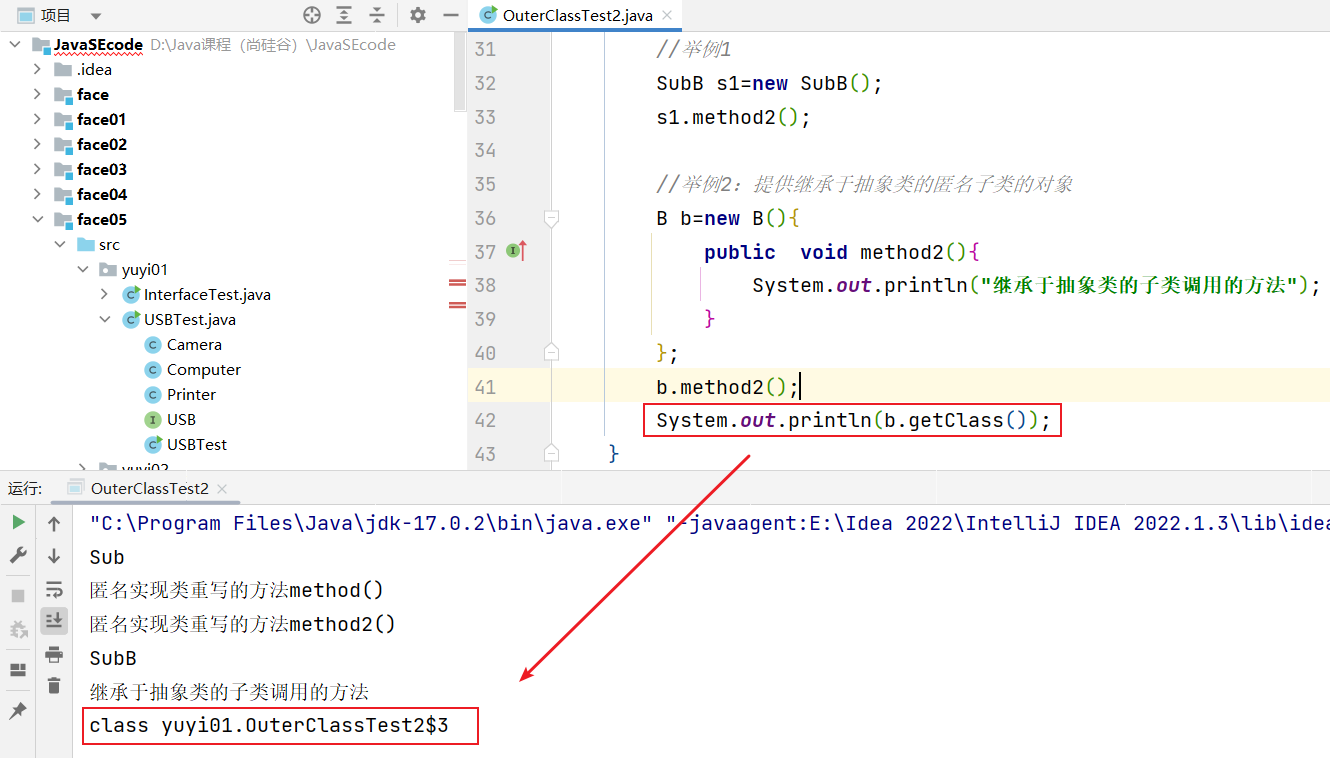Click code "b.method2();" on line 41

[727, 387]
